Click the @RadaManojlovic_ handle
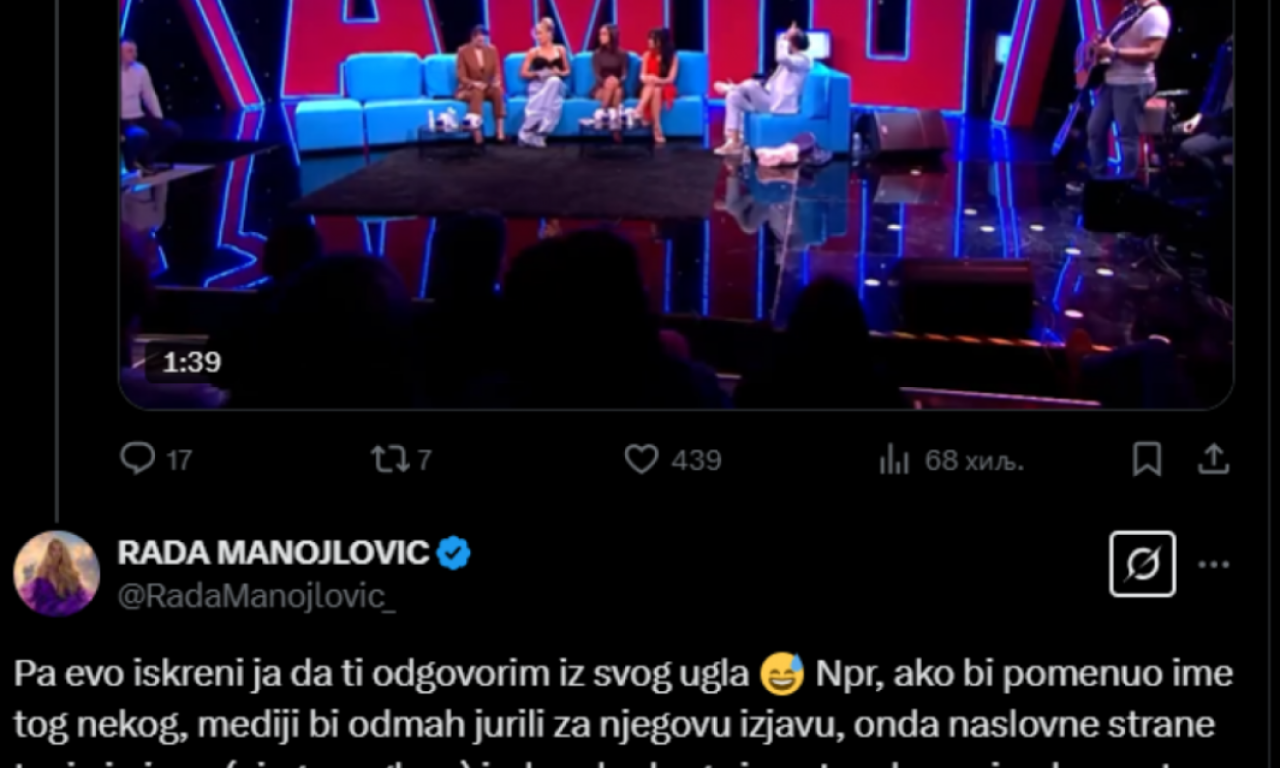1280x768 pixels. tap(256, 596)
